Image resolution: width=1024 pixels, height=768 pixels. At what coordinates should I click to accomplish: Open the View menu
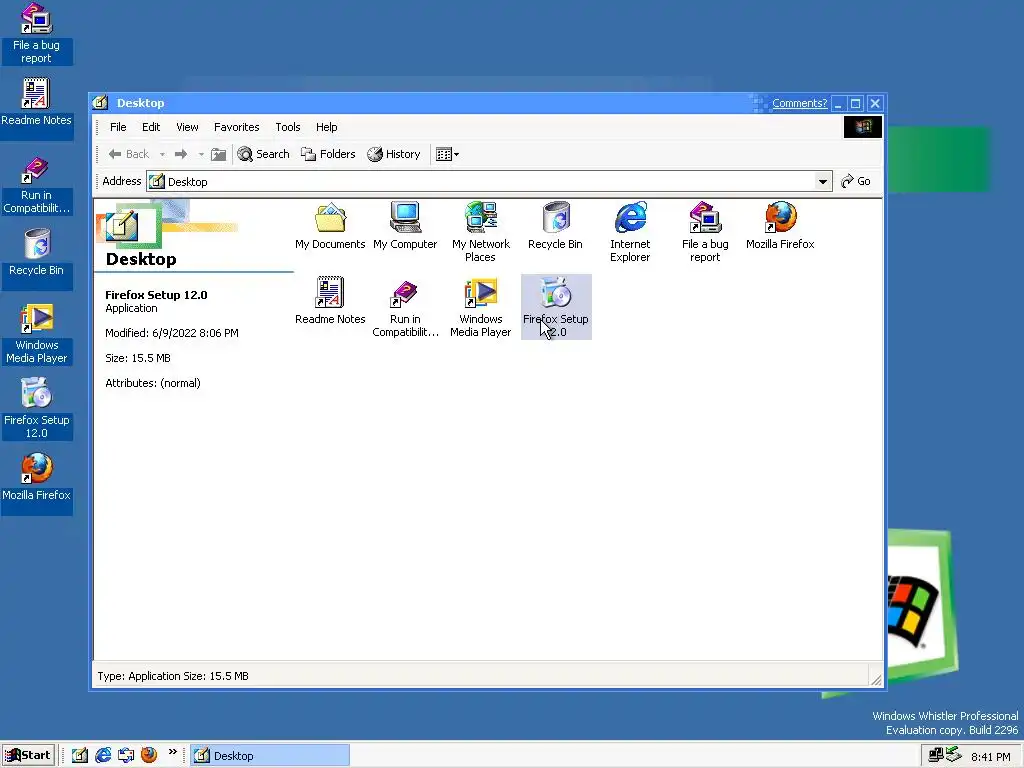(x=187, y=127)
